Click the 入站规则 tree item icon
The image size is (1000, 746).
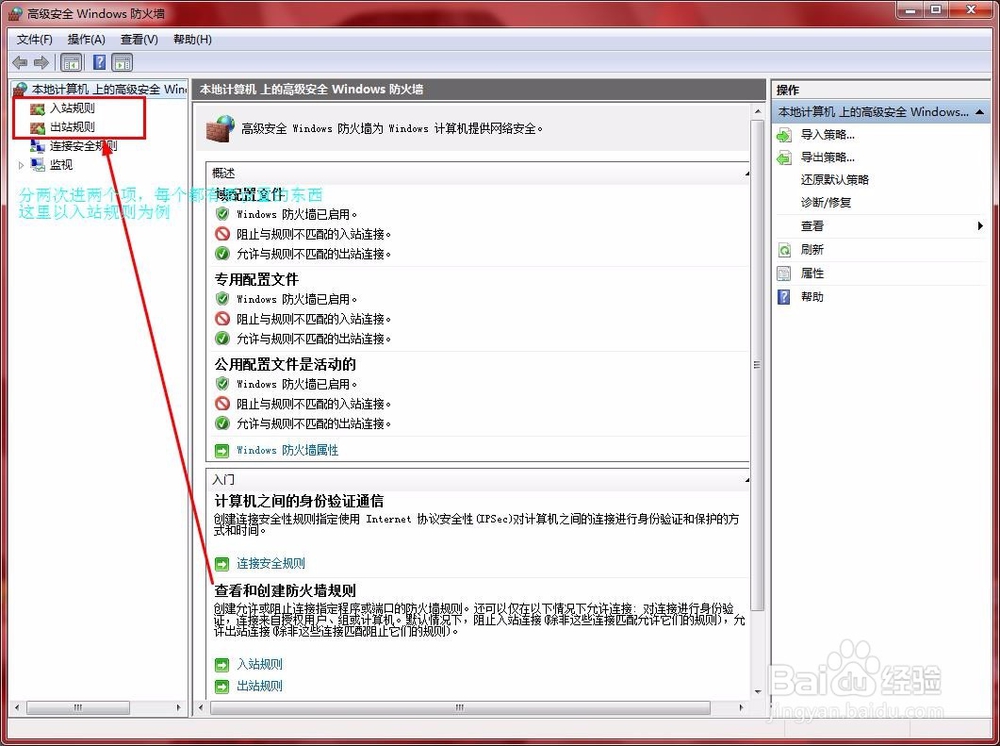pyautogui.click(x=38, y=109)
